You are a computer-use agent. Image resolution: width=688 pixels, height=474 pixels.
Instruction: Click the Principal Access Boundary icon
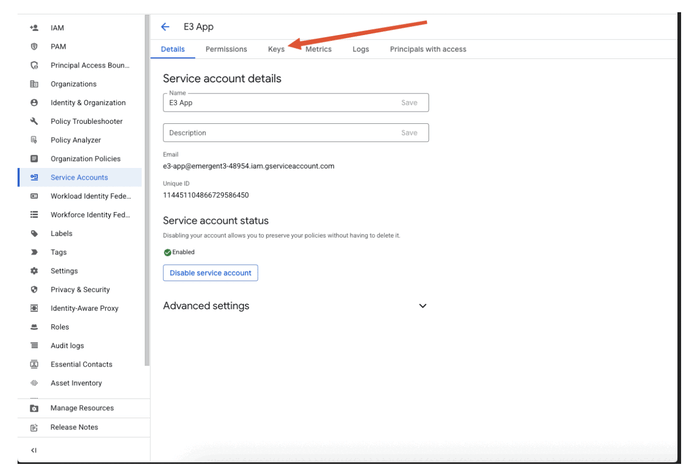click(x=34, y=65)
